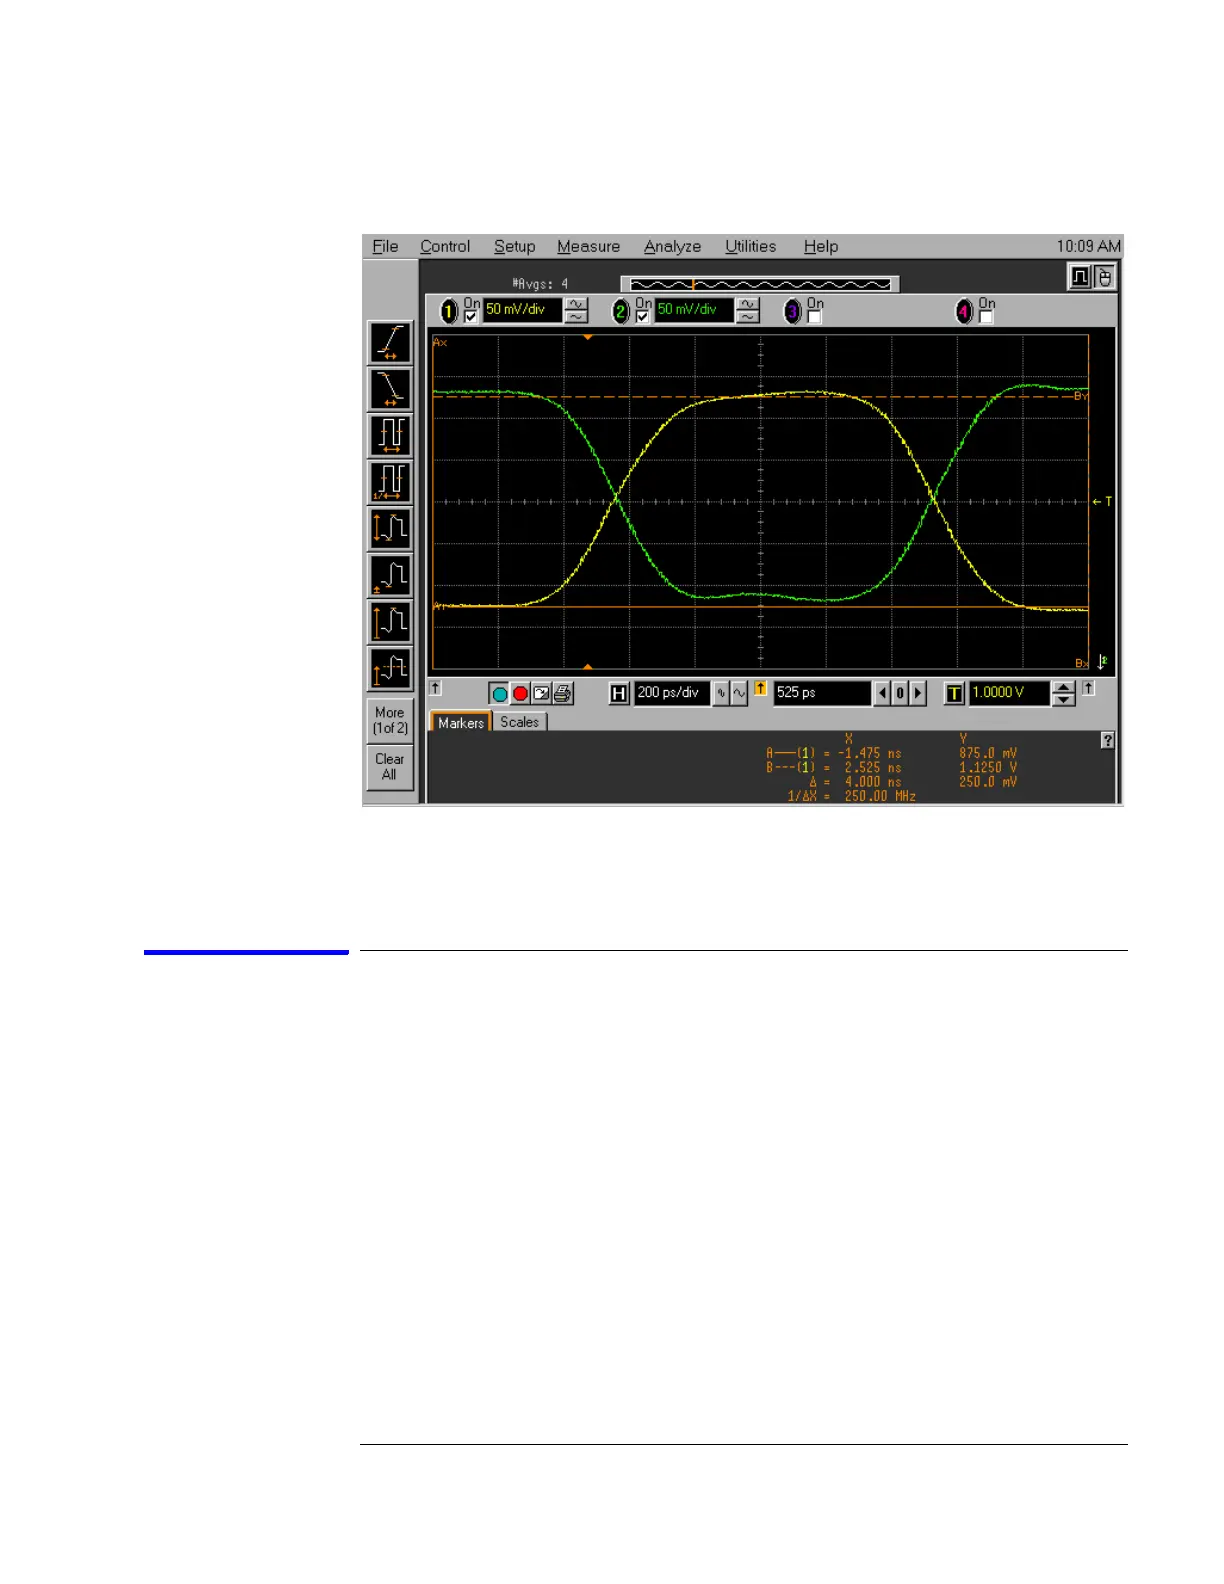Screen dimensions: 1224x1584
Task: Click the help question mark in markers panel
Action: [1107, 741]
